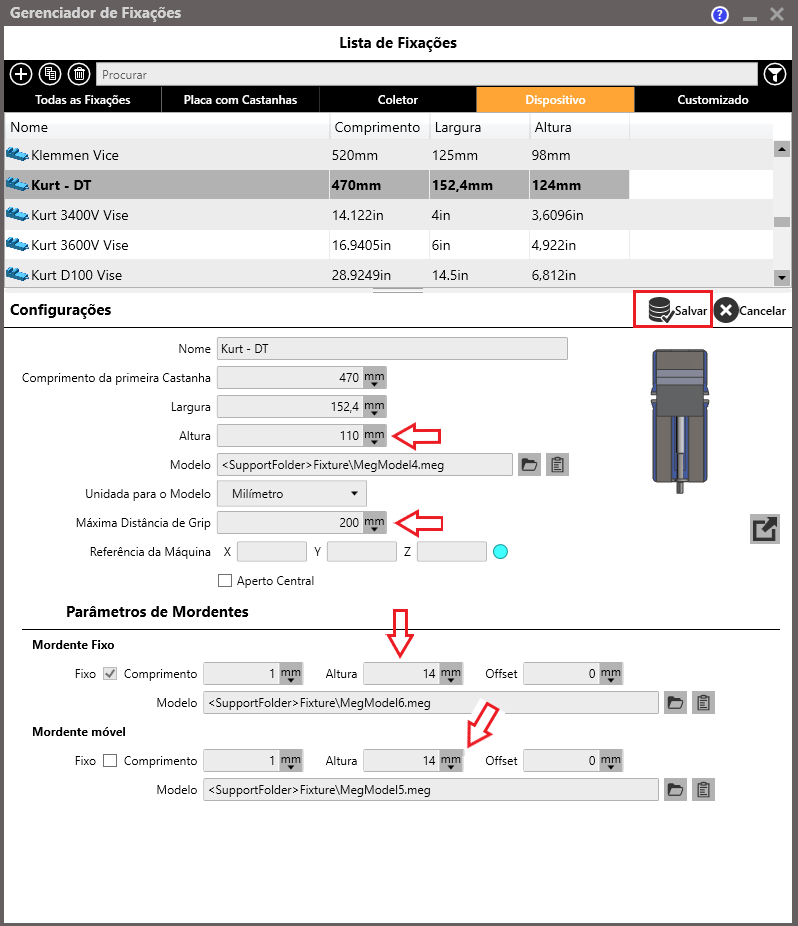Open the mm unit dropdown for the 110 Altura value
The width and height of the screenshot is (798, 926).
click(x=374, y=436)
